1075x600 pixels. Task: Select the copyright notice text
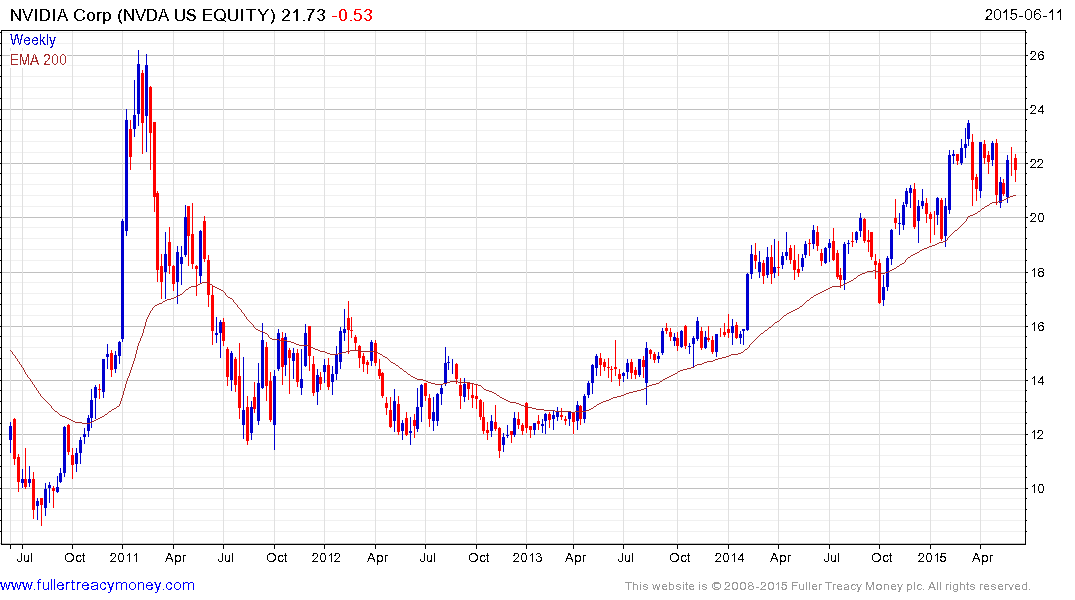click(x=828, y=586)
